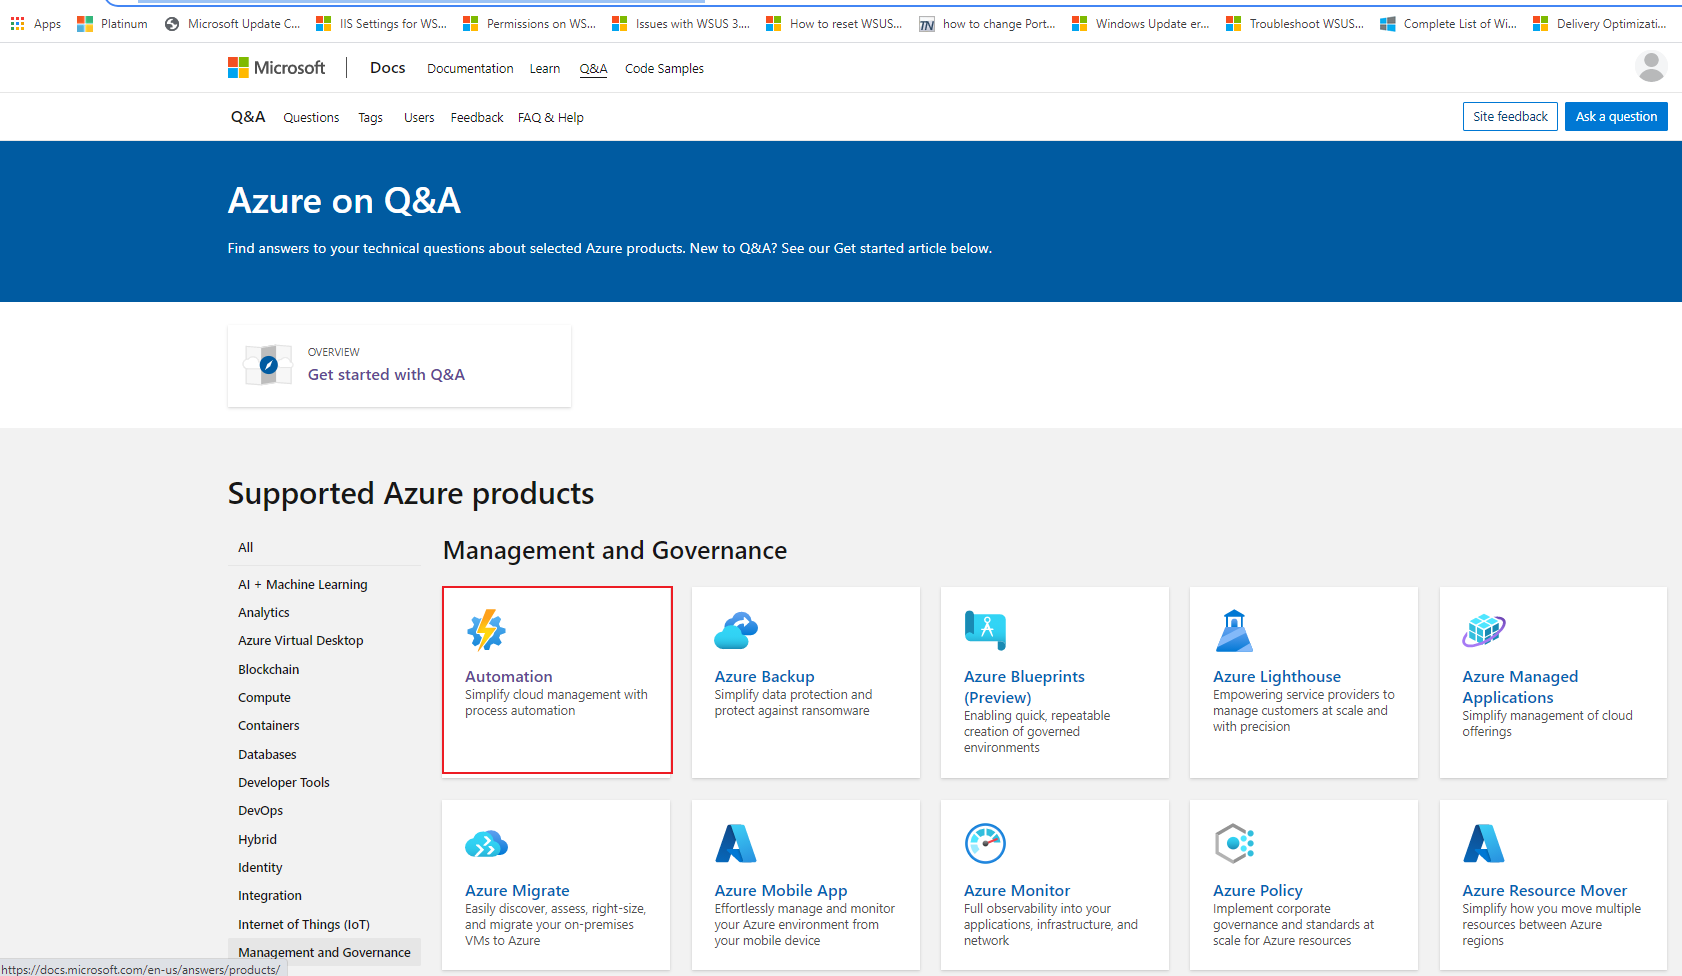The image size is (1682, 976).
Task: Click the Azure Lighthouse icon
Action: pyautogui.click(x=1234, y=631)
